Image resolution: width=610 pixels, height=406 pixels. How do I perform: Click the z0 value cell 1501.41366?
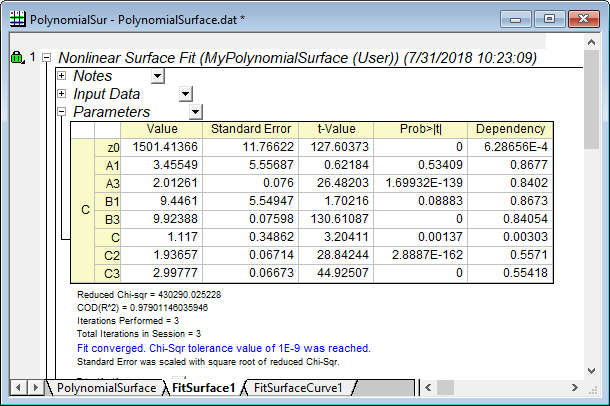coord(161,147)
